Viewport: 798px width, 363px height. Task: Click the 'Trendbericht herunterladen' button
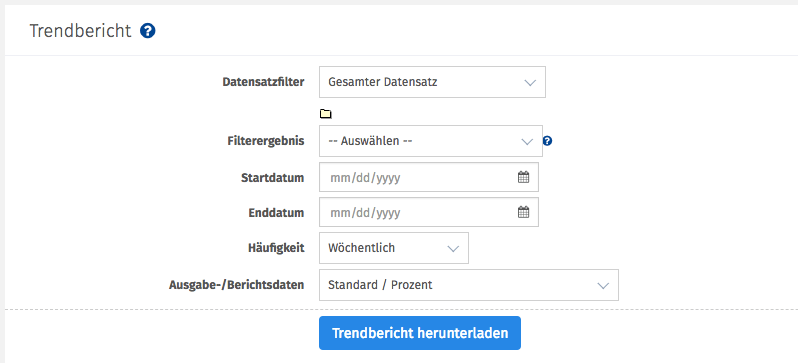[x=420, y=333]
